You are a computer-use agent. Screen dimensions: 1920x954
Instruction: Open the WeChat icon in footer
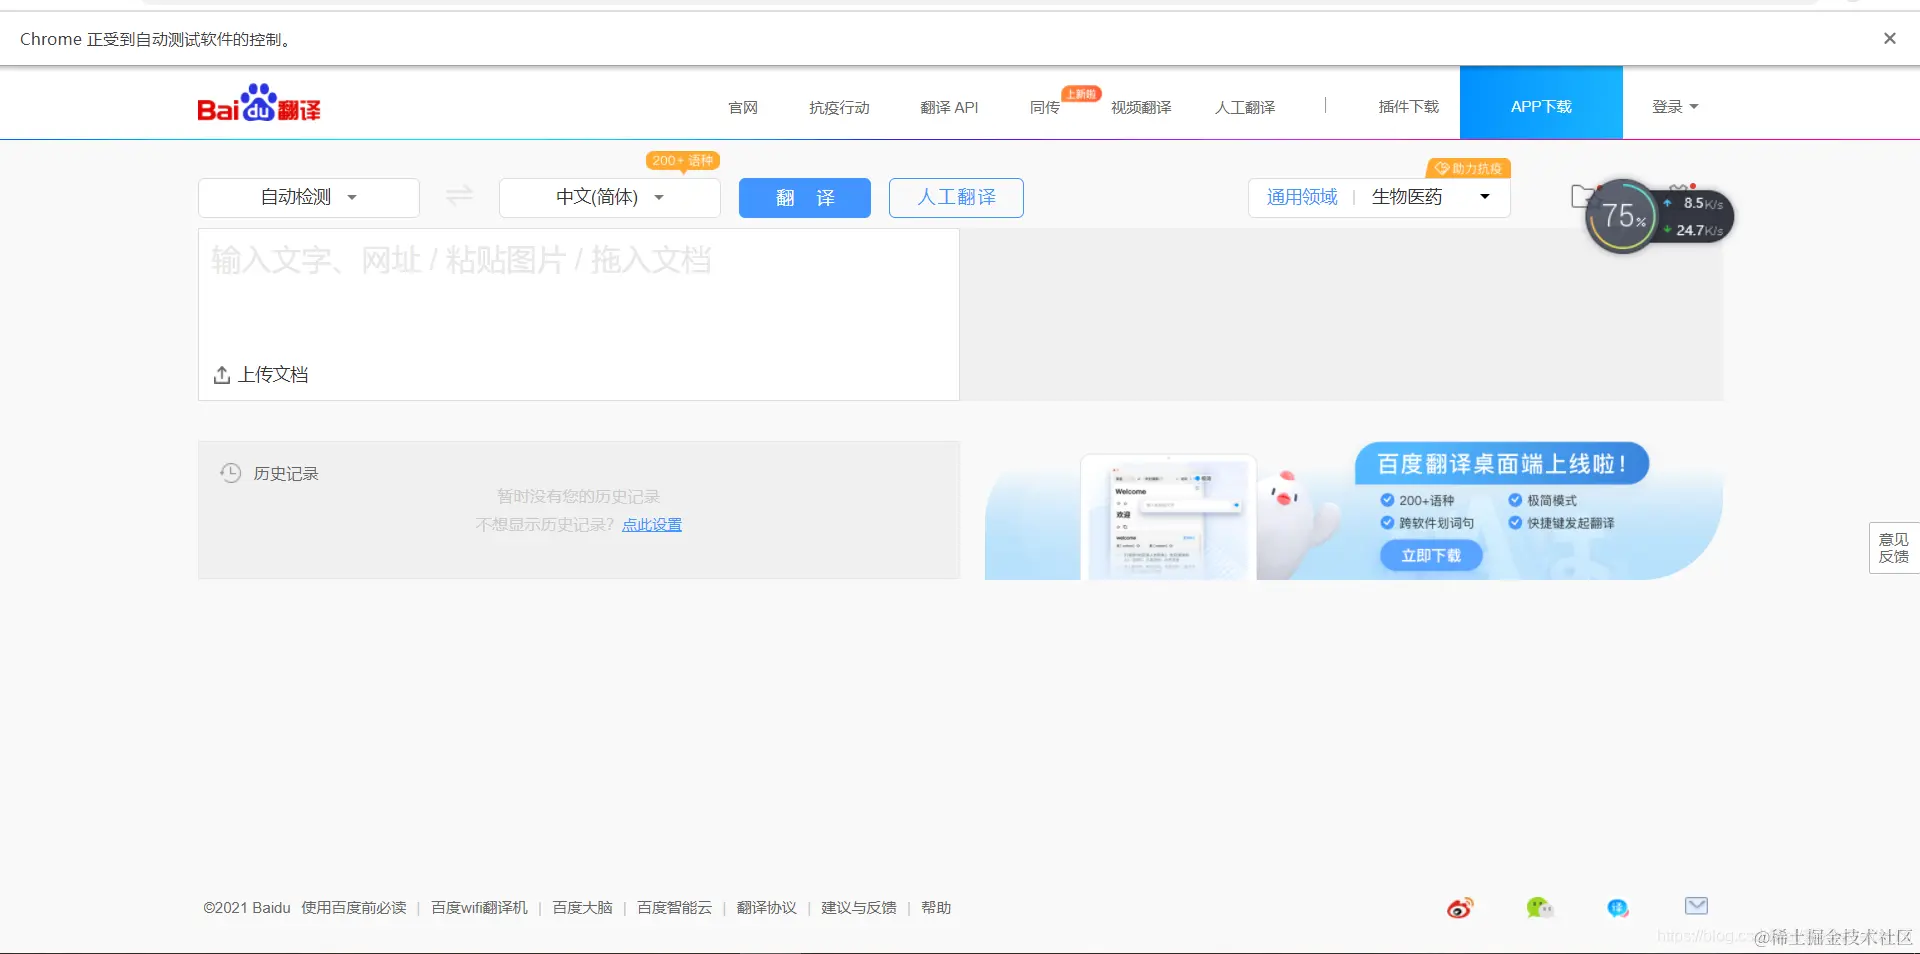click(1538, 908)
